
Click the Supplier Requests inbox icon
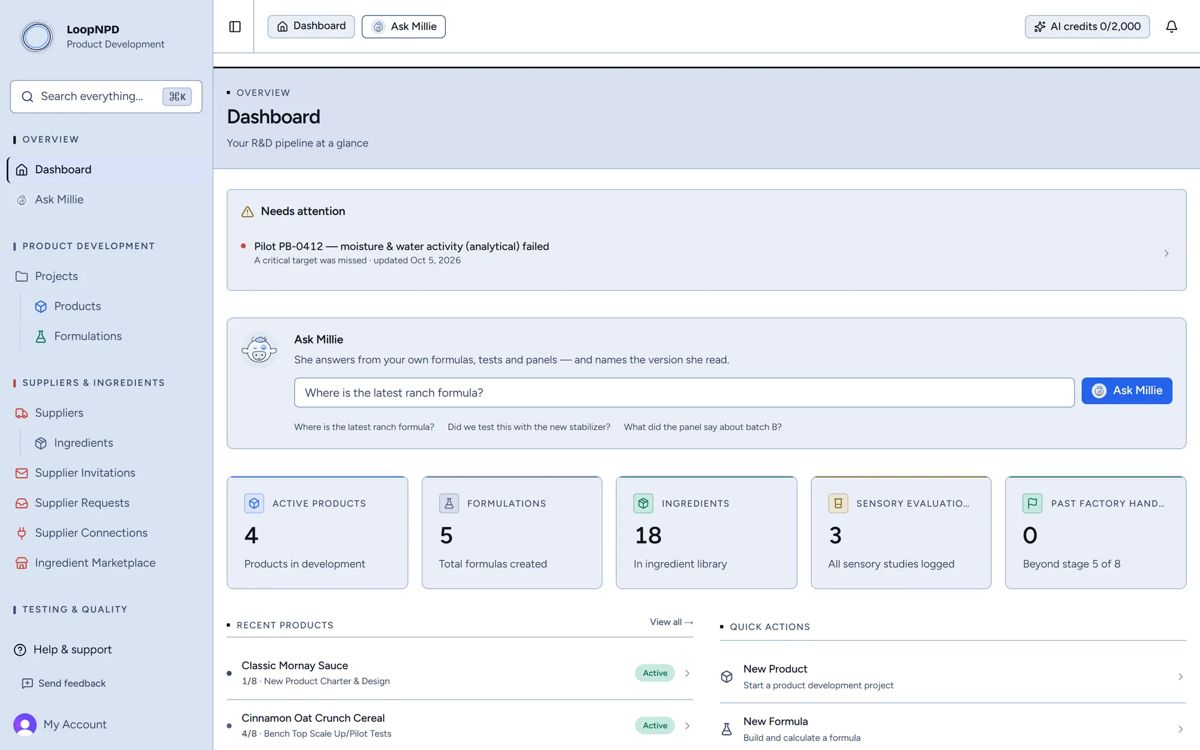pyautogui.click(x=22, y=503)
